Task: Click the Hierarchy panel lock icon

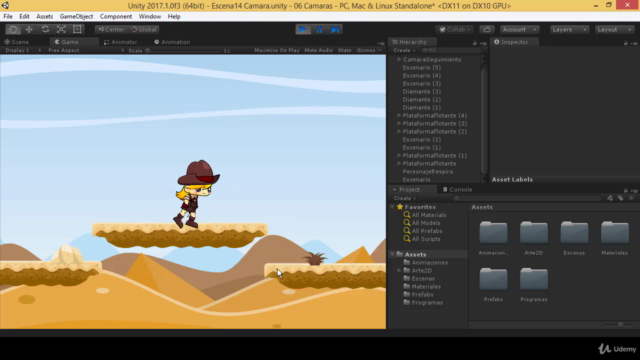Action: point(474,43)
